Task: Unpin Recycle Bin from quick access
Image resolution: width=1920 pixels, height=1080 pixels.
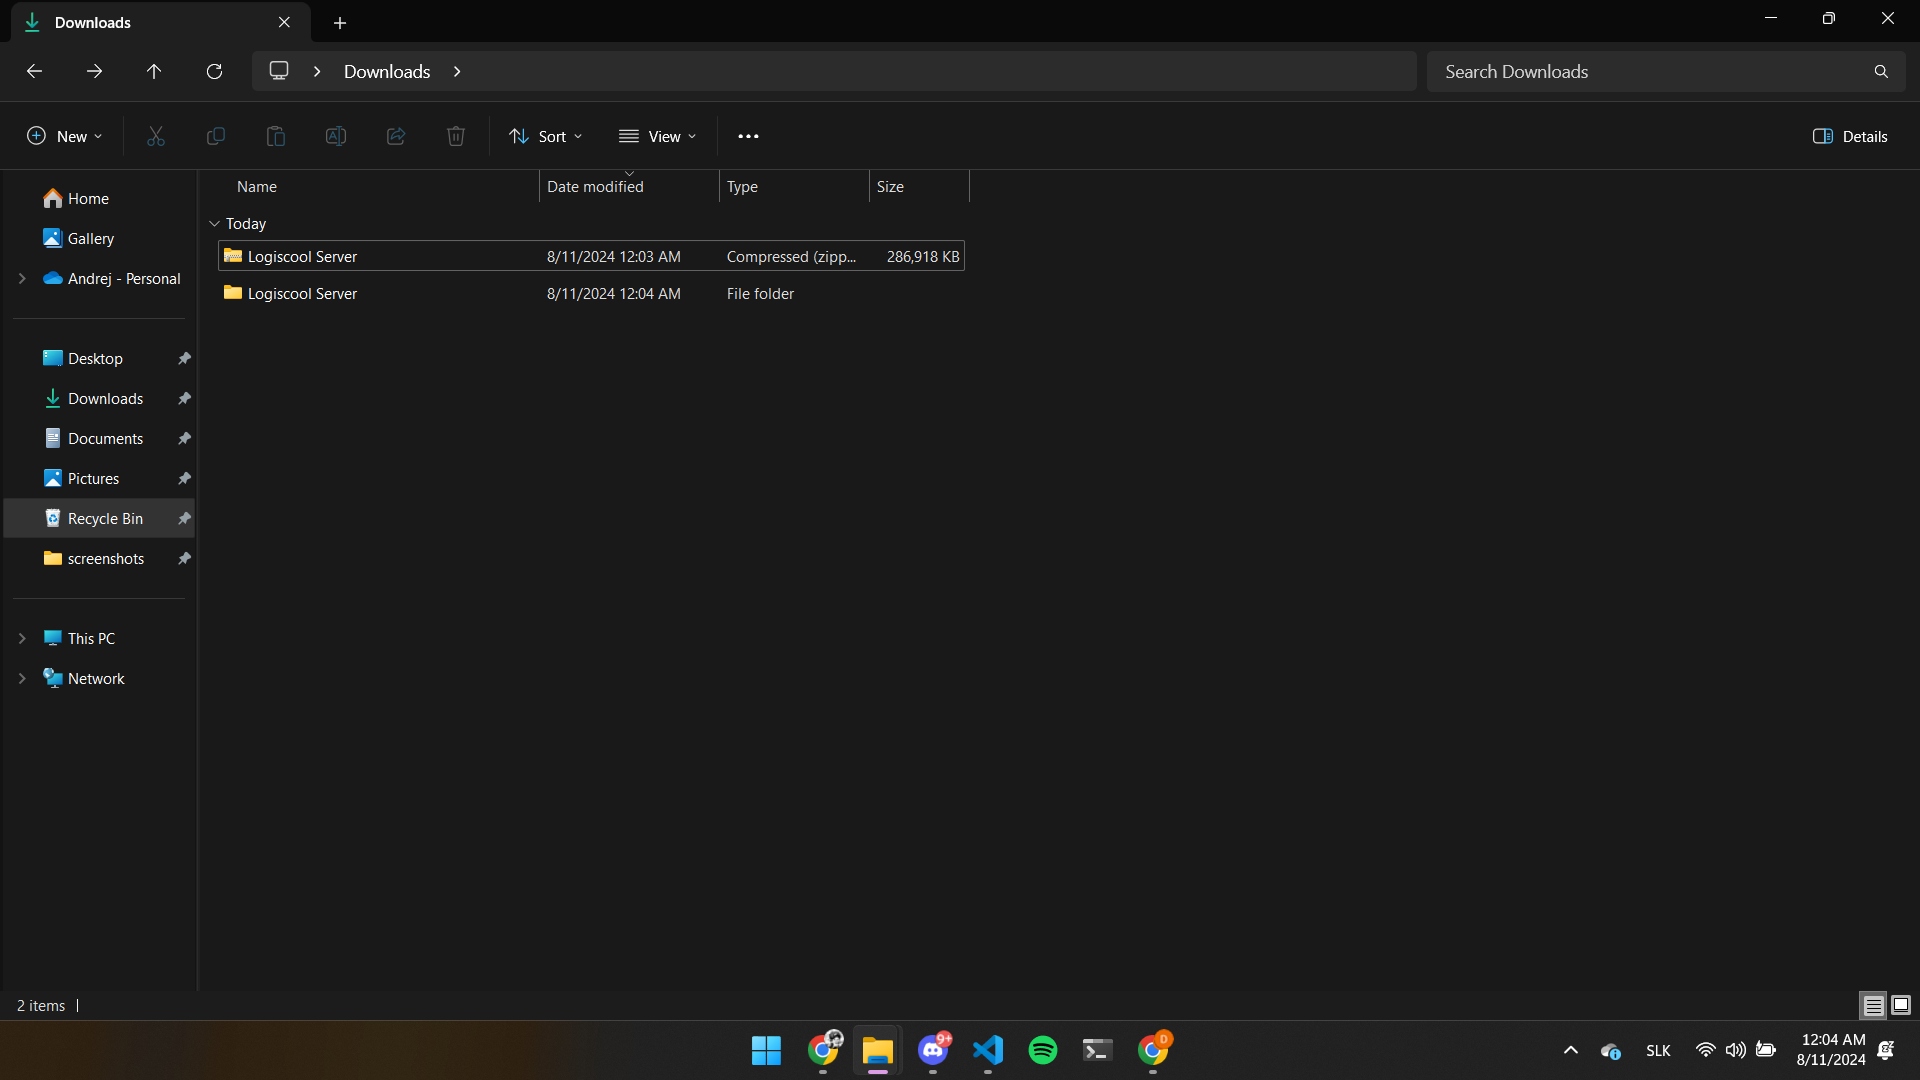Action: (x=184, y=518)
